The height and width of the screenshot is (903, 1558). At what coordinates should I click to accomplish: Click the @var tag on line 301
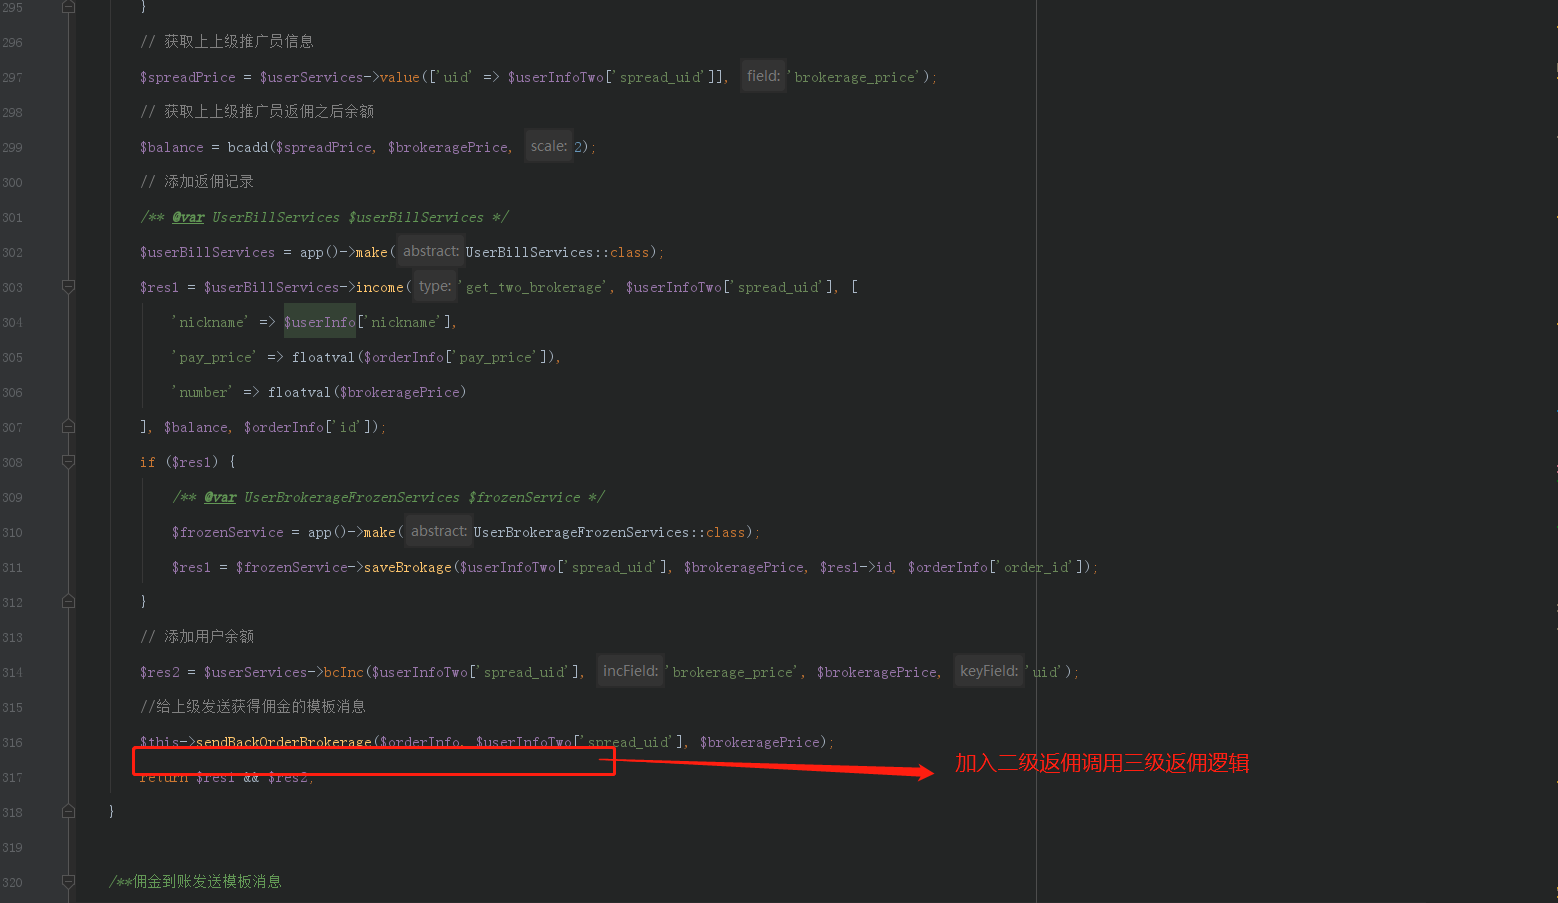[x=188, y=217]
